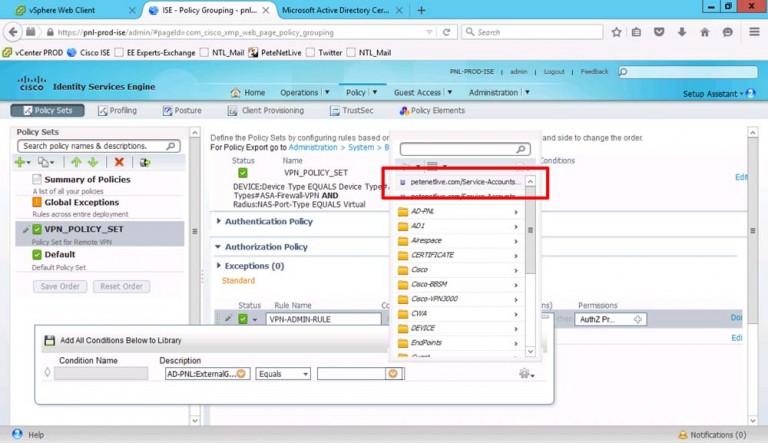768x443 pixels.
Task: Toggle the VPN-ADMIN-RULE status checkbox
Action: (242, 319)
